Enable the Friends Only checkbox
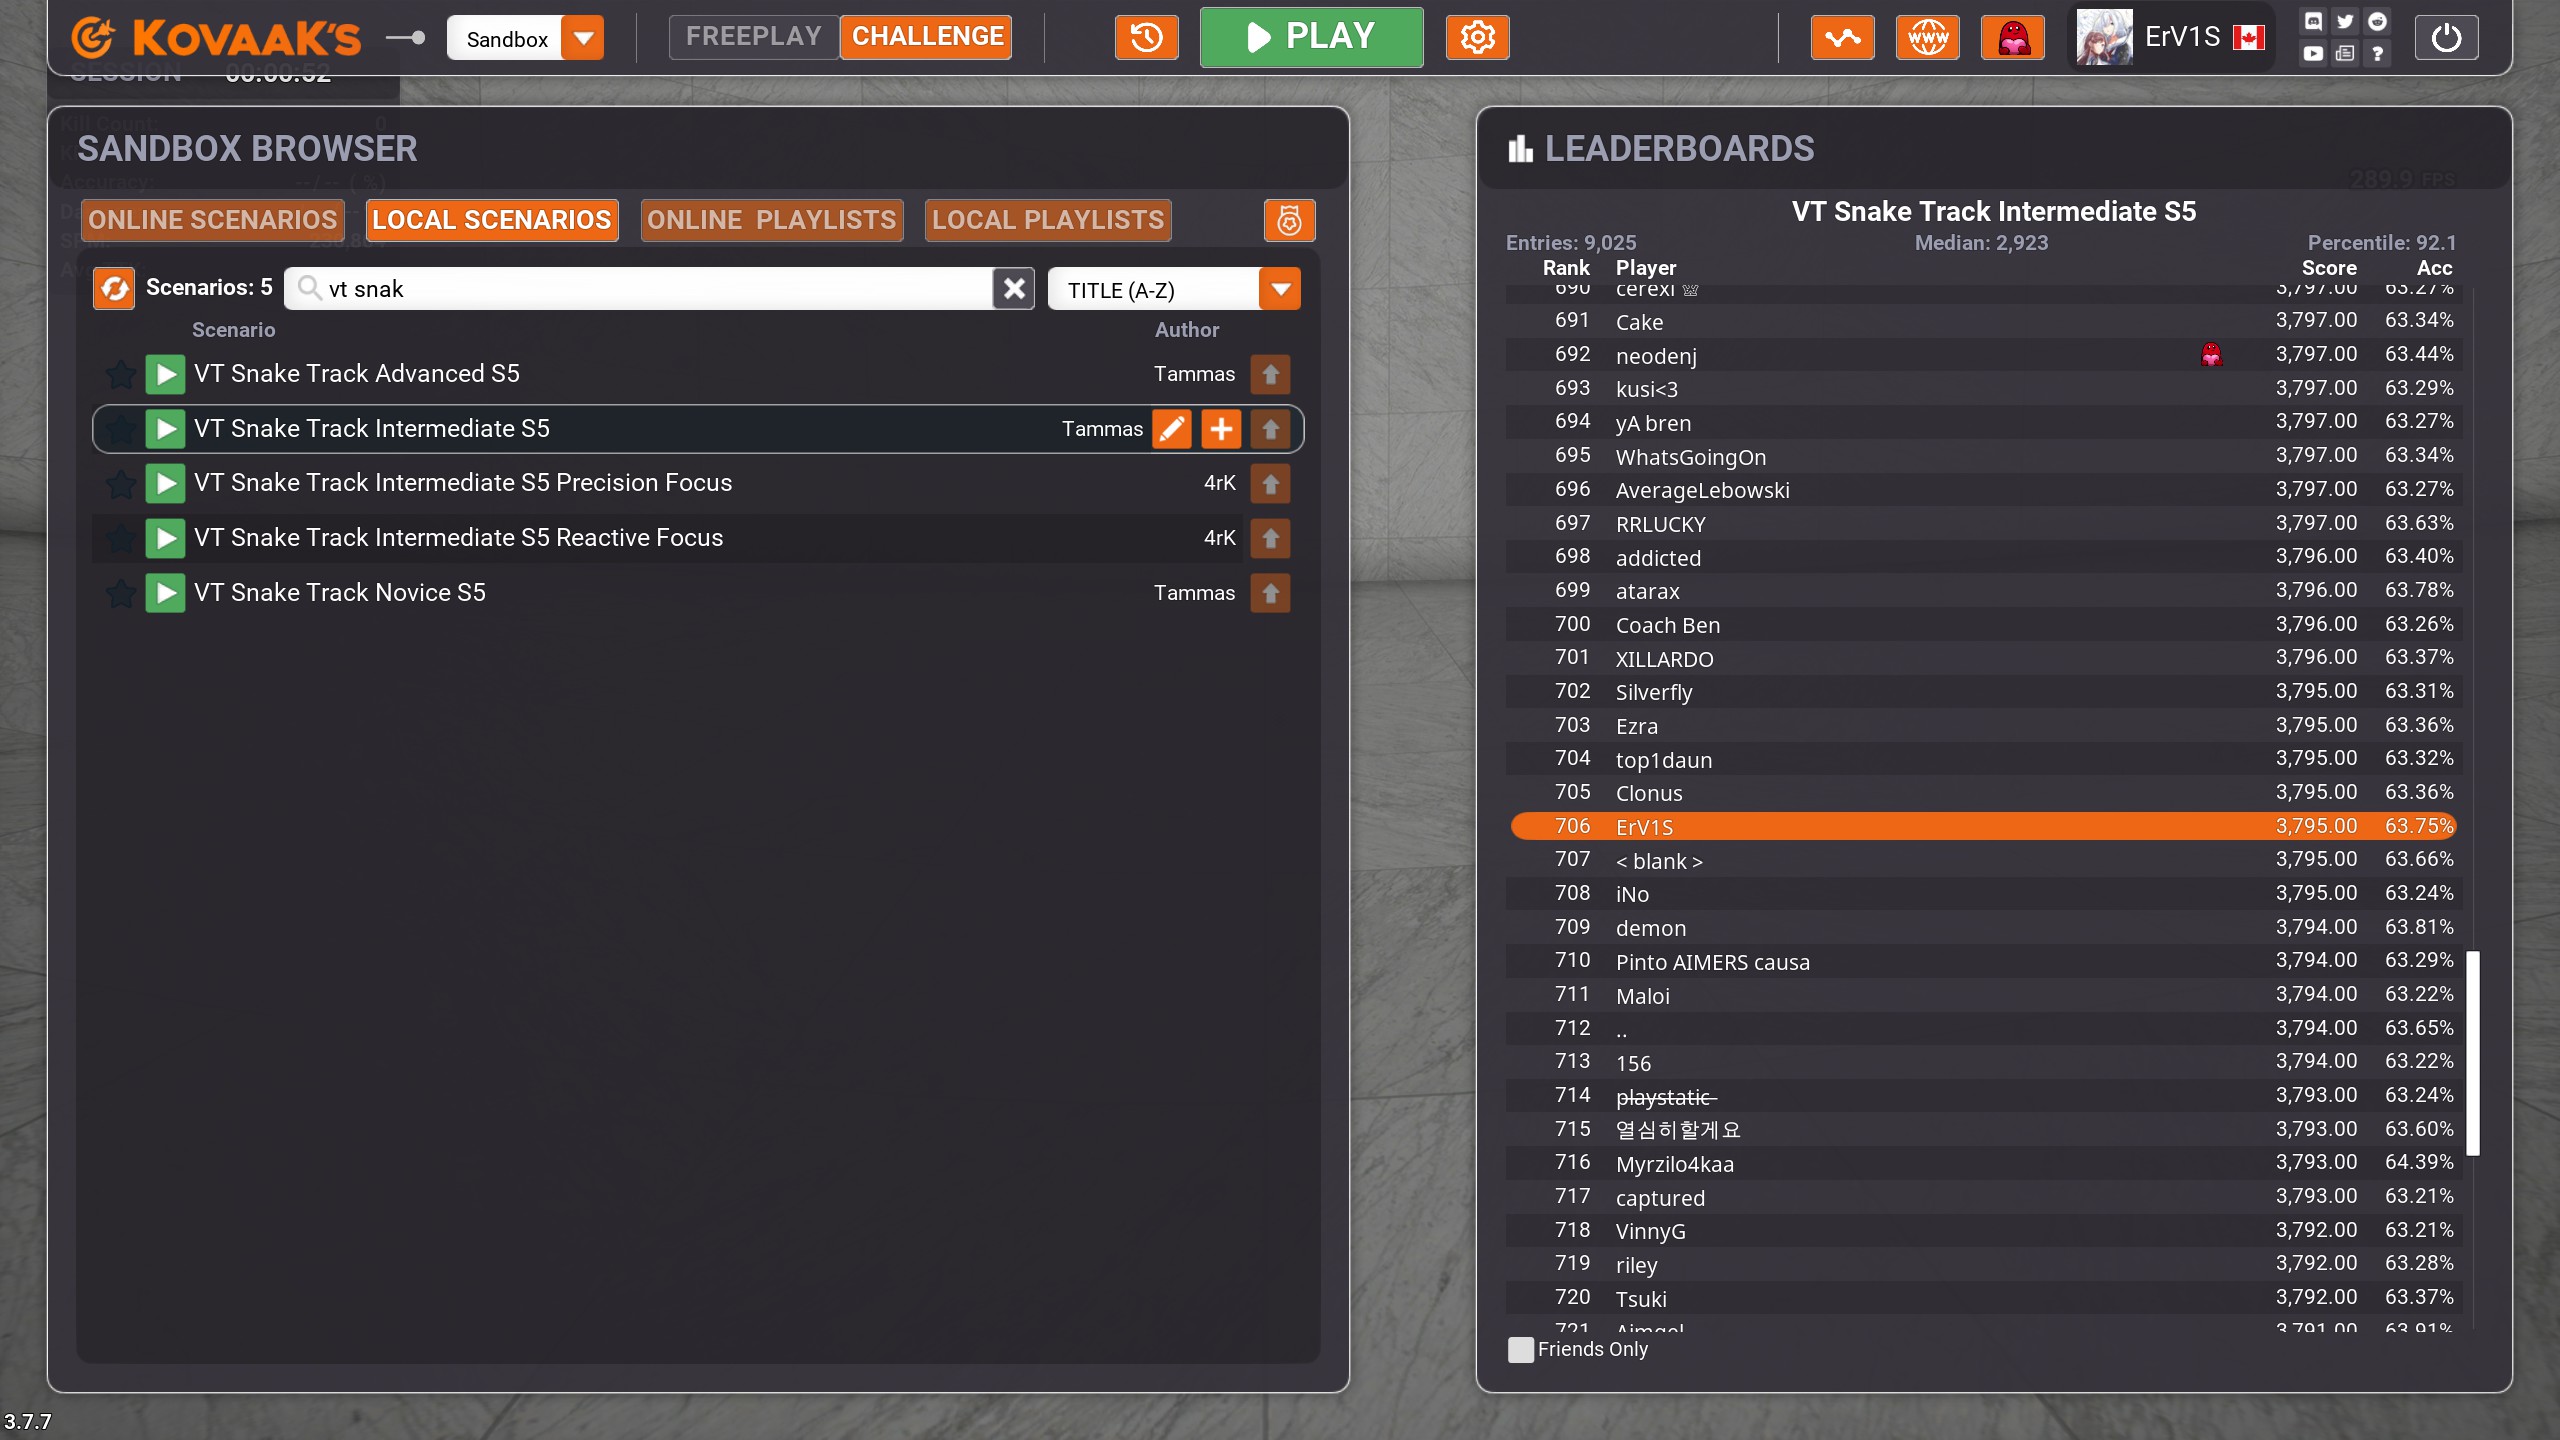 tap(1520, 1349)
